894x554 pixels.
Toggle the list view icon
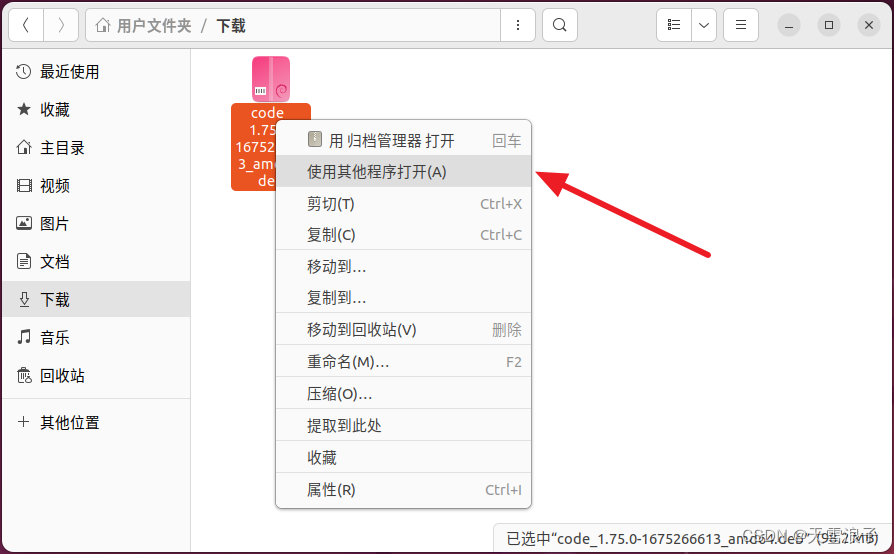674,25
